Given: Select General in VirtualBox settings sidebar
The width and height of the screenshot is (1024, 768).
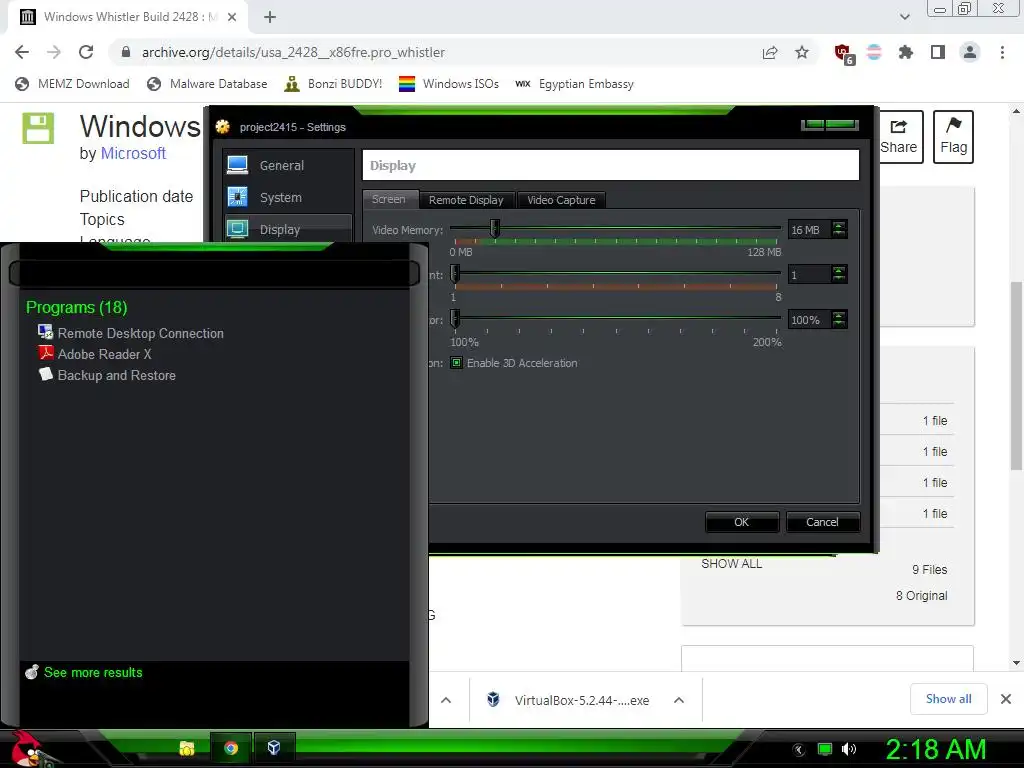Looking at the screenshot, I should click(x=287, y=165).
